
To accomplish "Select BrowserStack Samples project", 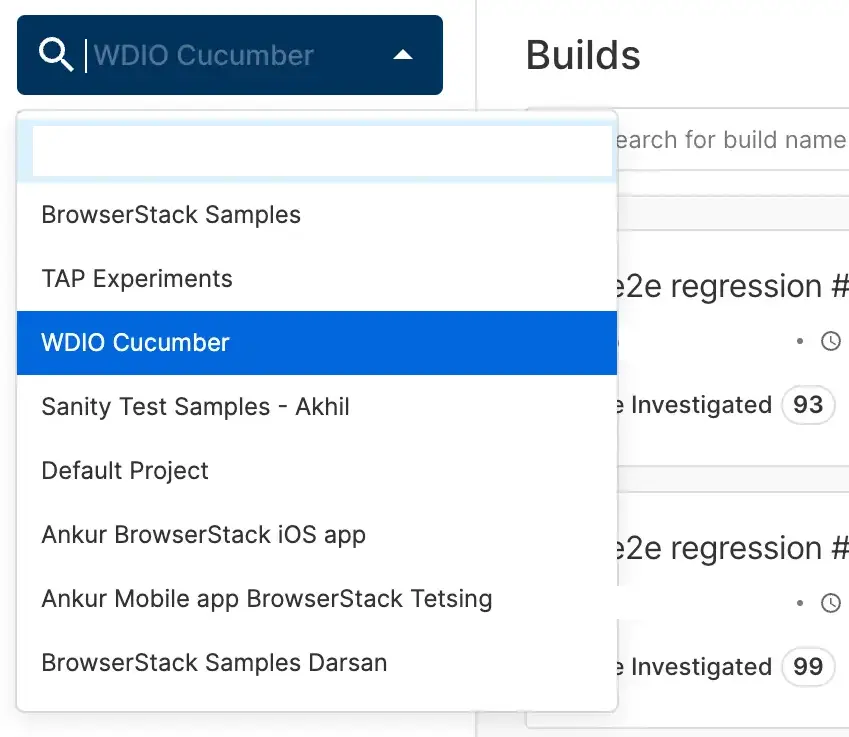I will pos(171,215).
